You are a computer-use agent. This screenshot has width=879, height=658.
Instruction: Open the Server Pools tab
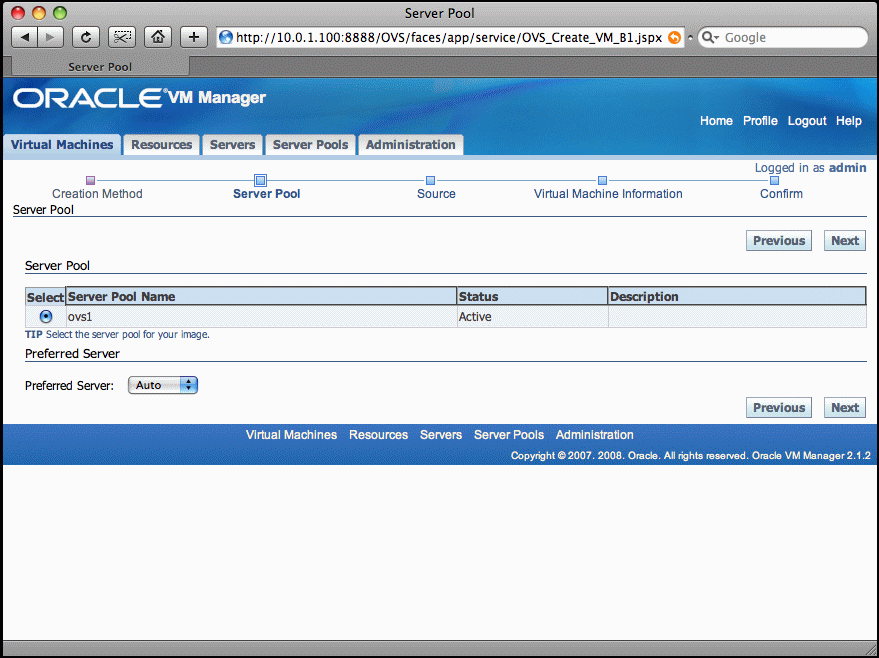coord(310,145)
